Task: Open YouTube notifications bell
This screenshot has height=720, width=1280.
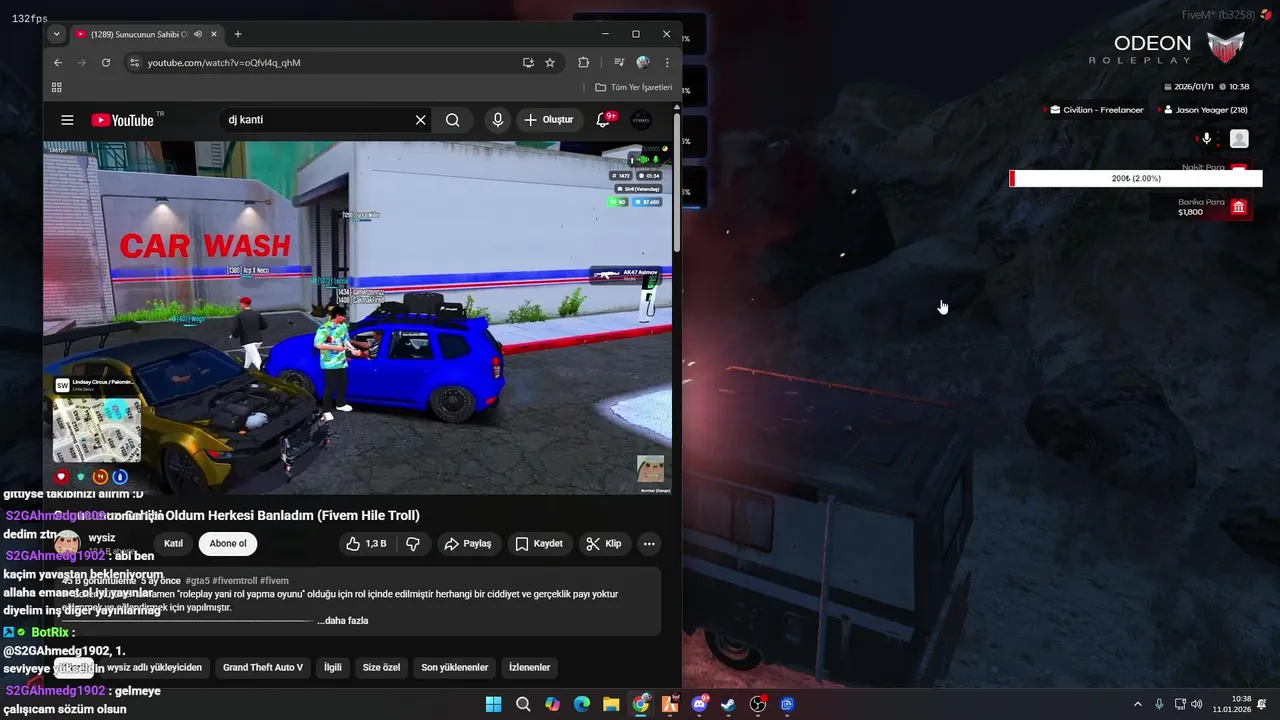Action: click(603, 120)
